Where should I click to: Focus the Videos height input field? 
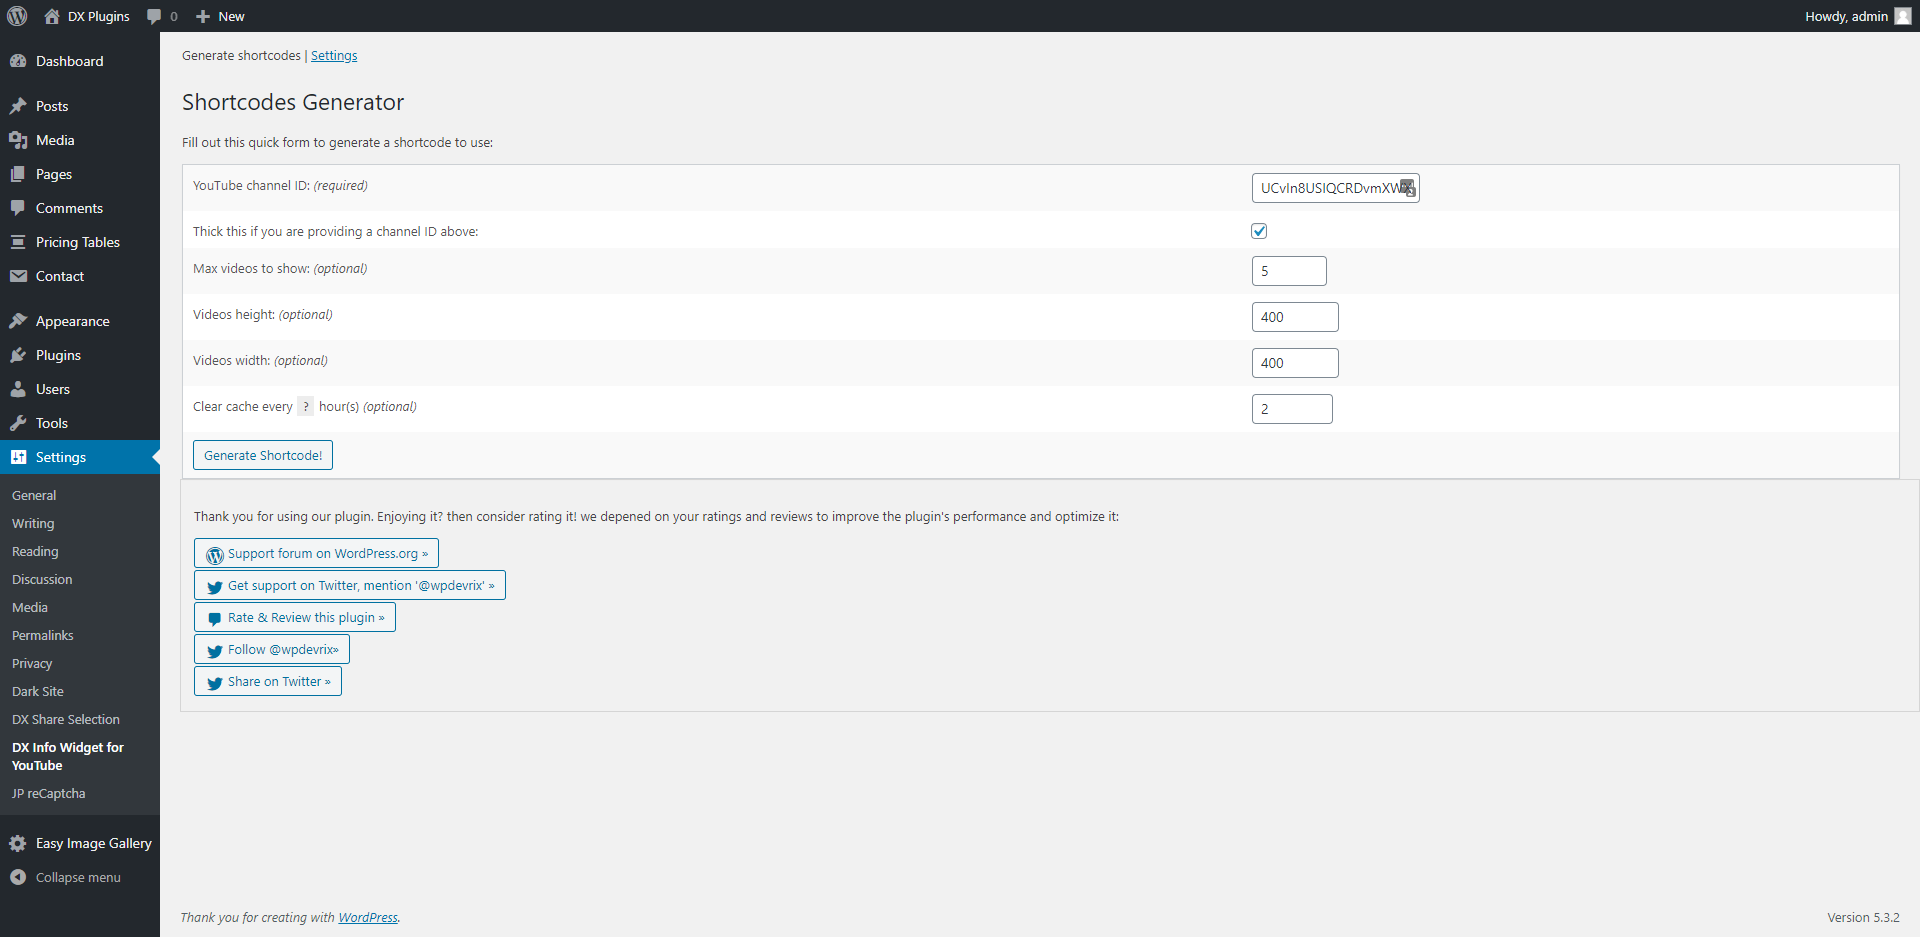pyautogui.click(x=1295, y=317)
